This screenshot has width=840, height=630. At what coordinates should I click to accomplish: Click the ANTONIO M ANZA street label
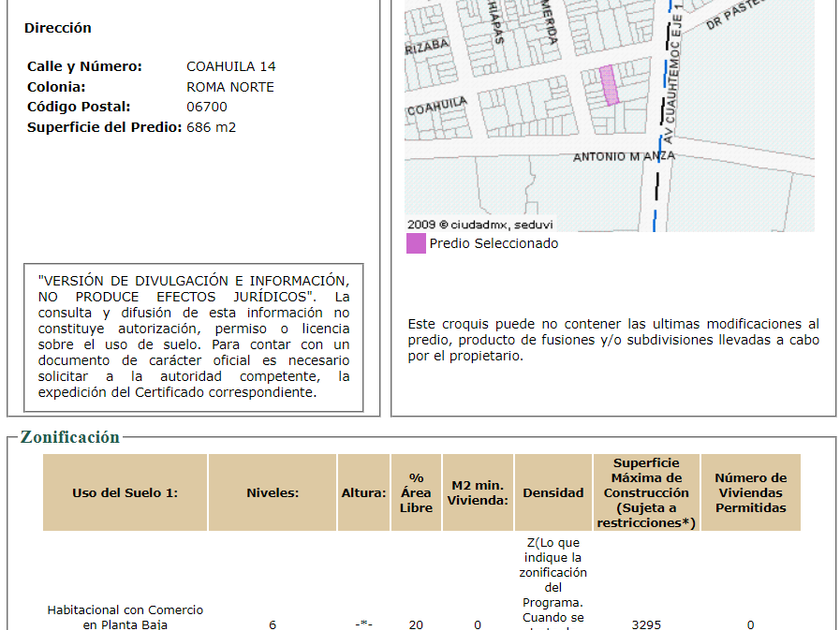(x=624, y=156)
